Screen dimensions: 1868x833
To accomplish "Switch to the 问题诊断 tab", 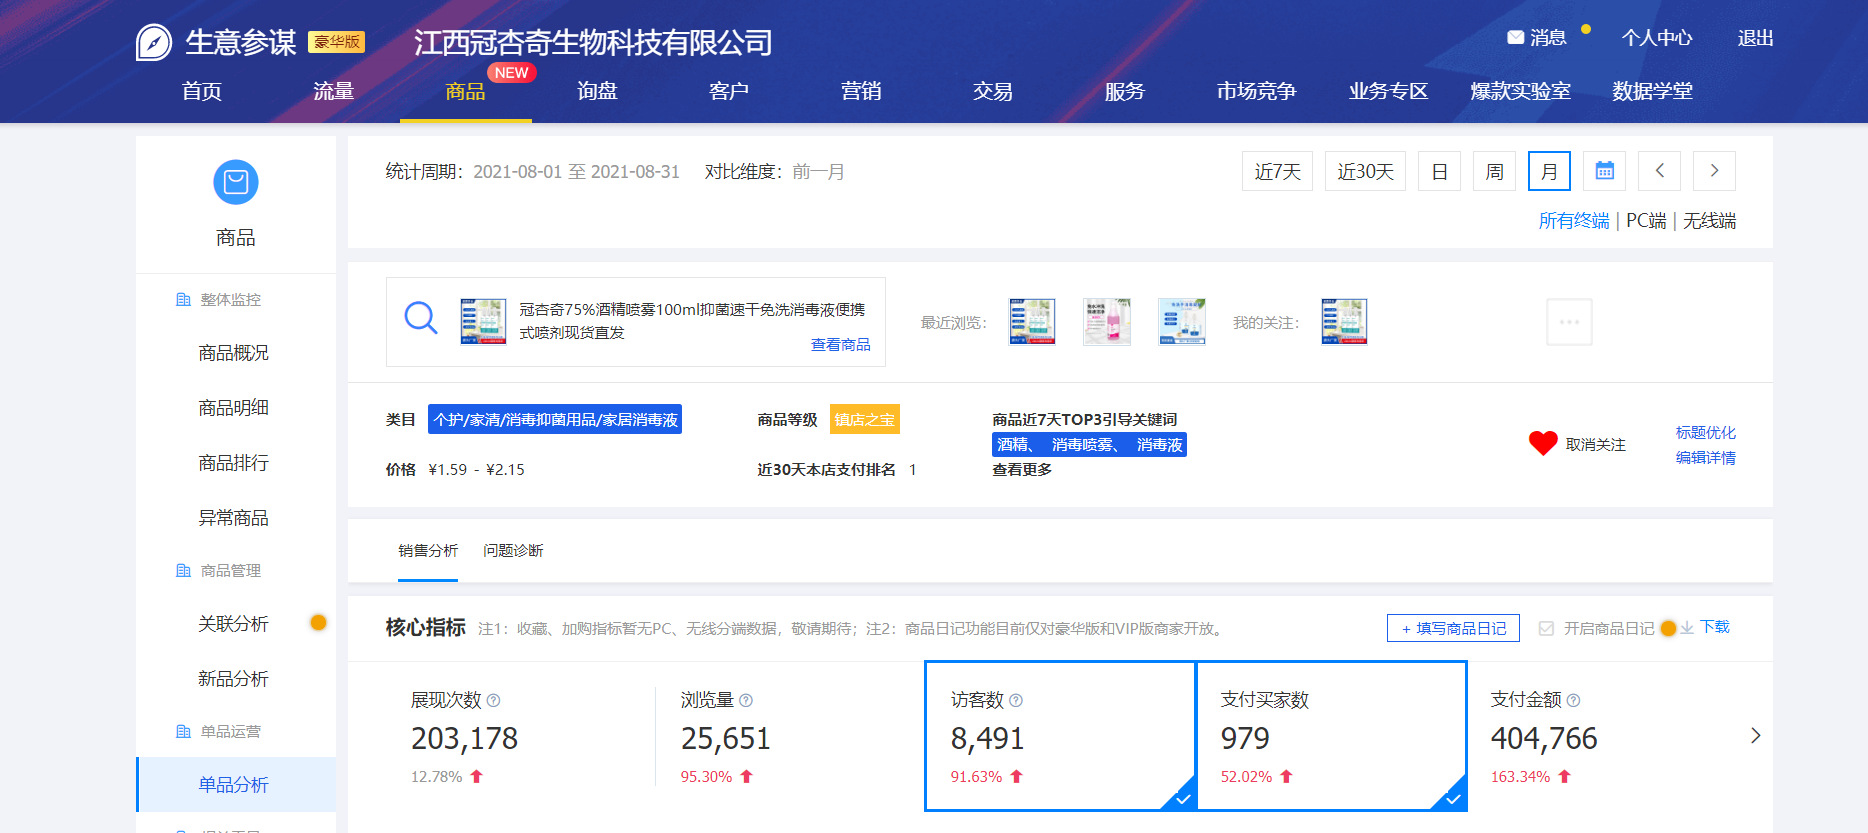I will [513, 551].
